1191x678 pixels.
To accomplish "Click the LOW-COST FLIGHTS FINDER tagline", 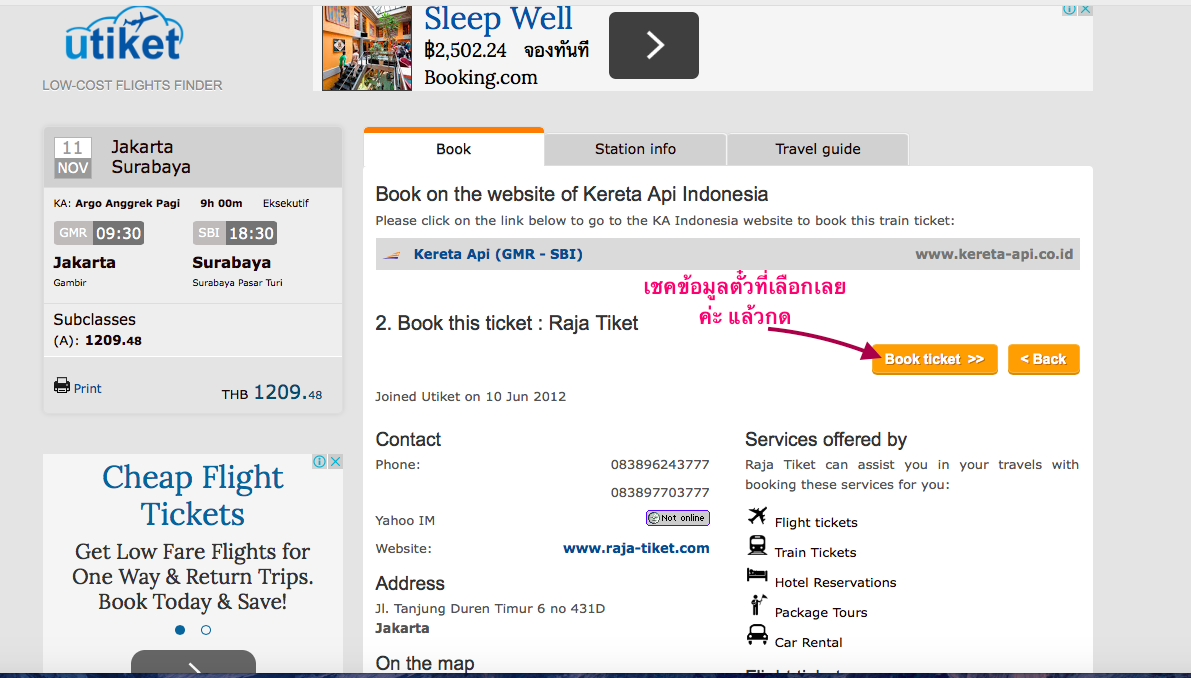I will tap(132, 85).
